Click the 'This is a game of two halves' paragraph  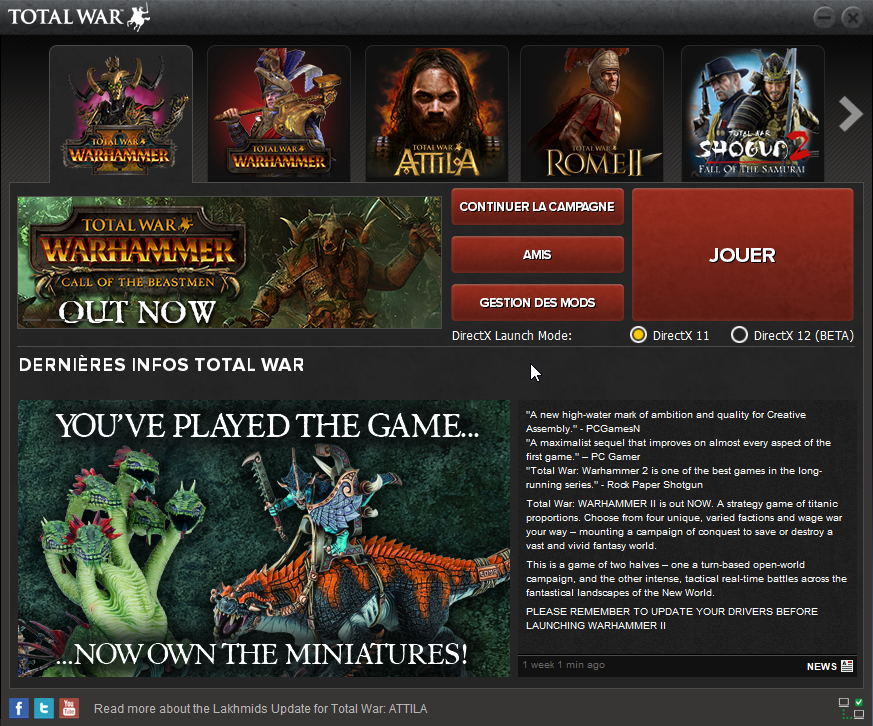point(686,579)
